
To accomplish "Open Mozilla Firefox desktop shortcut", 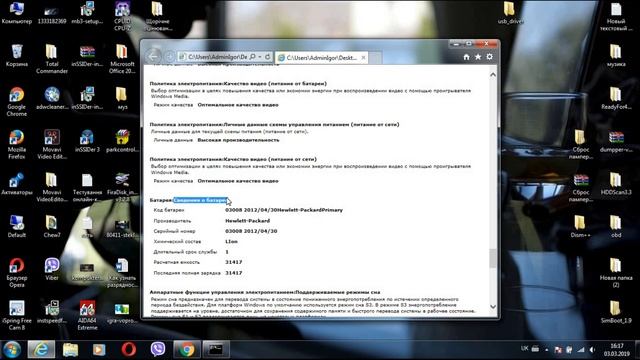I will coord(17,144).
